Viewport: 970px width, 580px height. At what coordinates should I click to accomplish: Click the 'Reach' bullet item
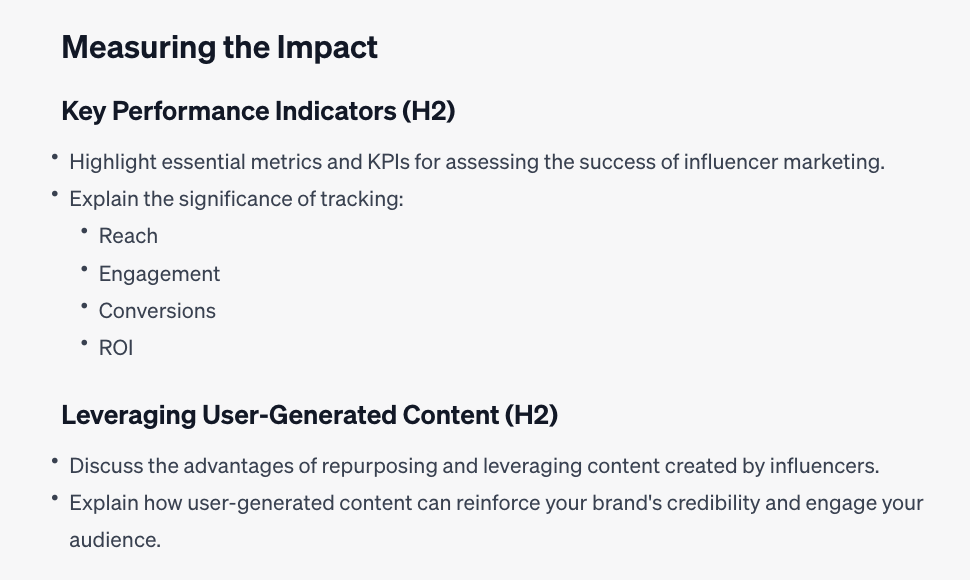coord(128,236)
